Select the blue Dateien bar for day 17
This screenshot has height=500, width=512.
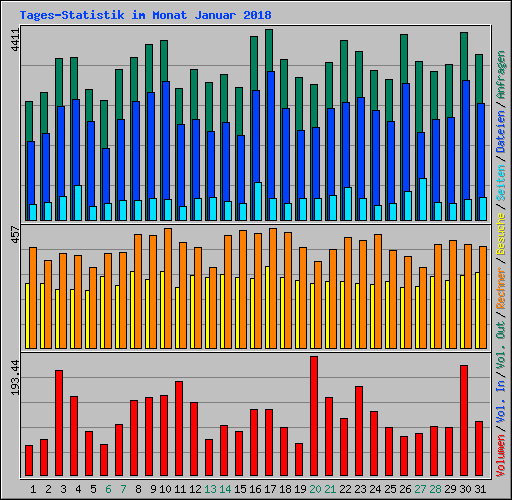click(271, 146)
